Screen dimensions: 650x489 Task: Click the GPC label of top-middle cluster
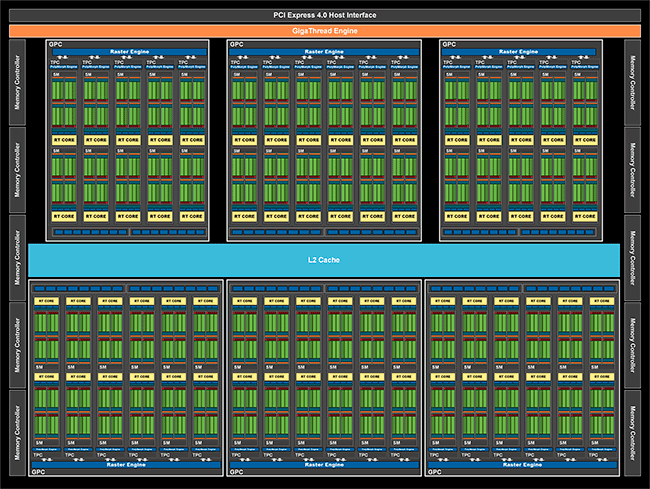(x=236, y=44)
